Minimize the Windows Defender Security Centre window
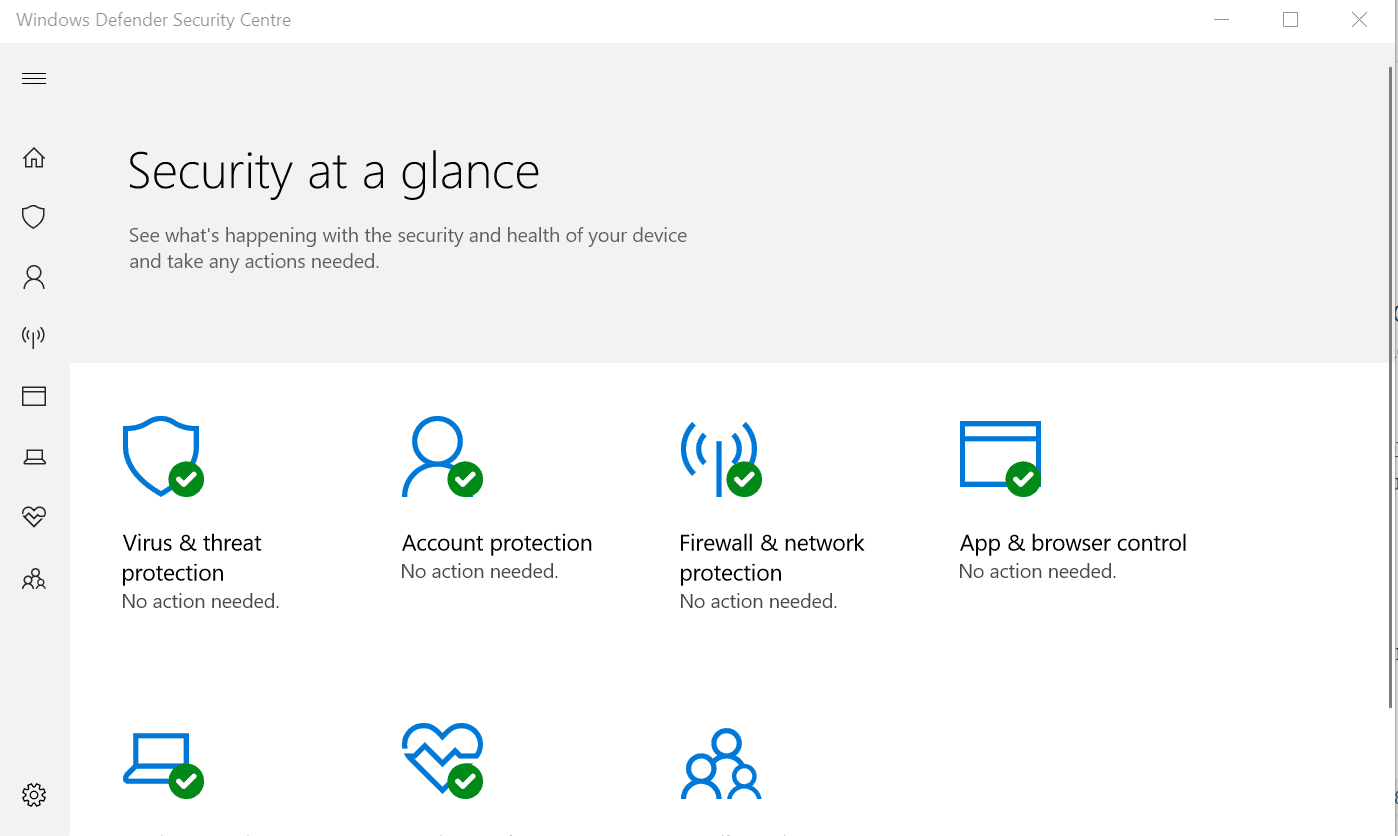This screenshot has width=1398, height=836. pos(1221,20)
